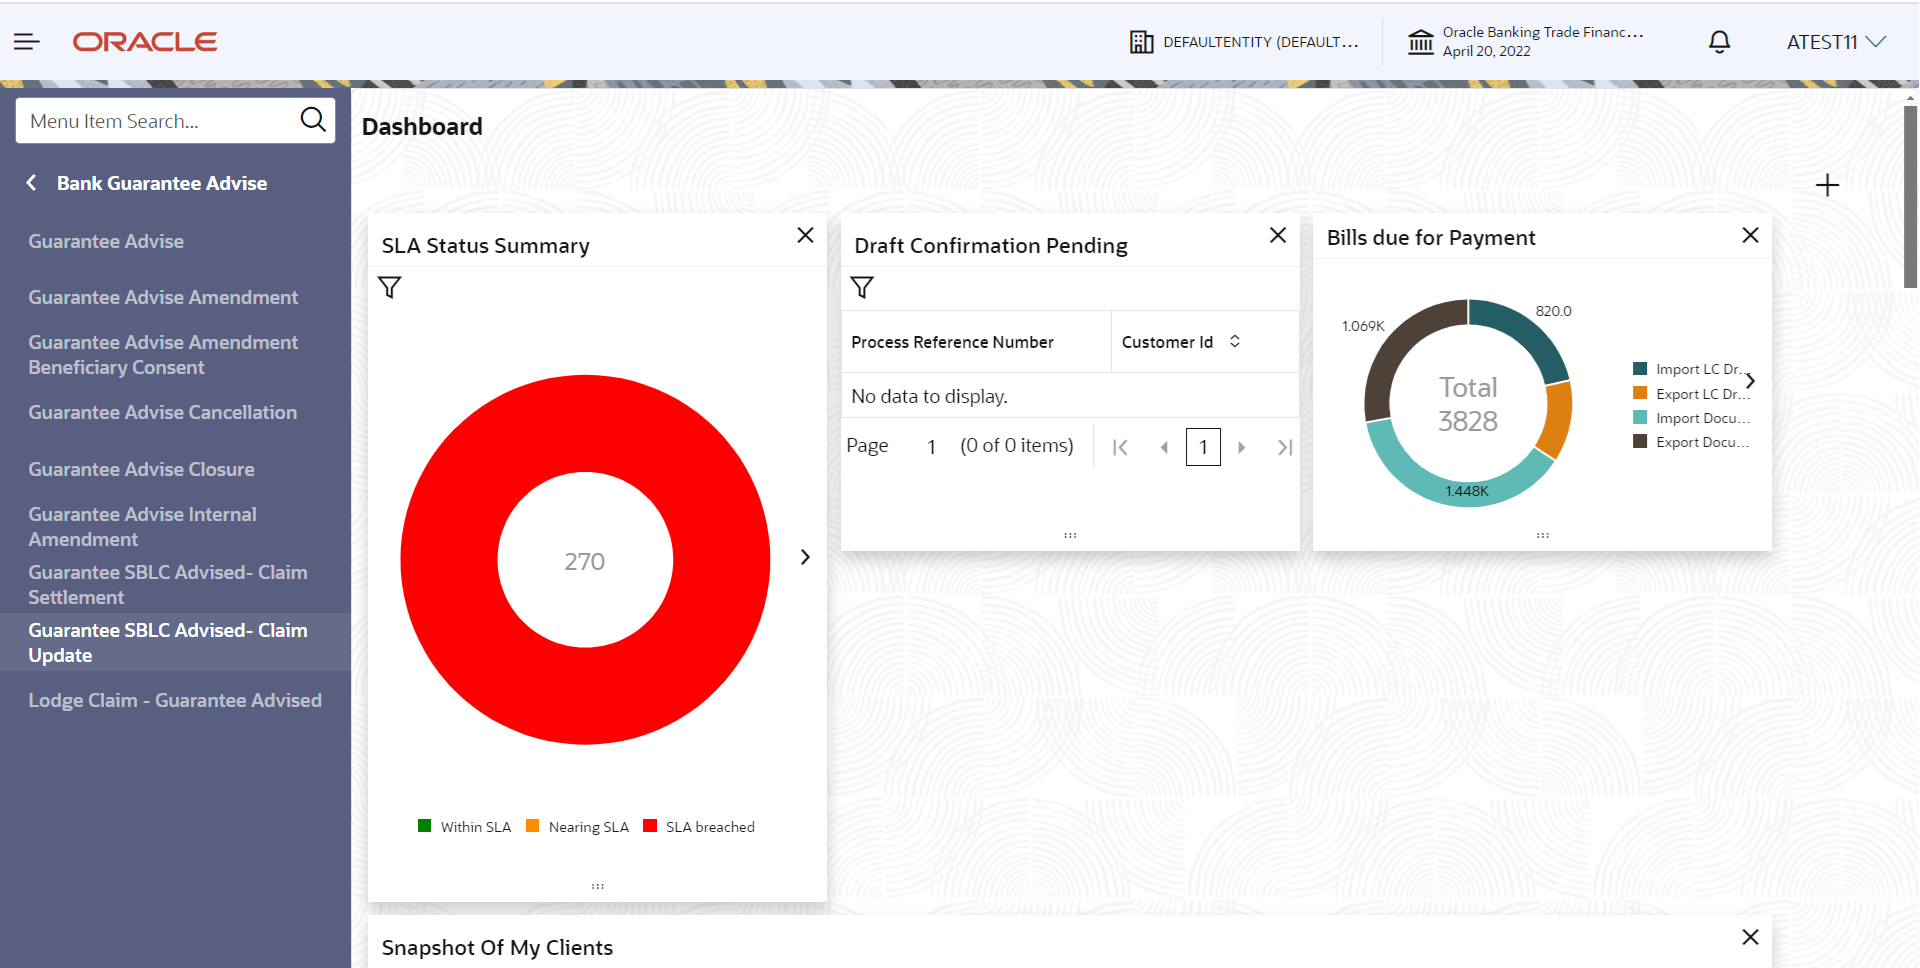Screen dimensions: 1920x968
Task: Open Lodge Claim - Guarantee Advised
Action: tap(175, 700)
